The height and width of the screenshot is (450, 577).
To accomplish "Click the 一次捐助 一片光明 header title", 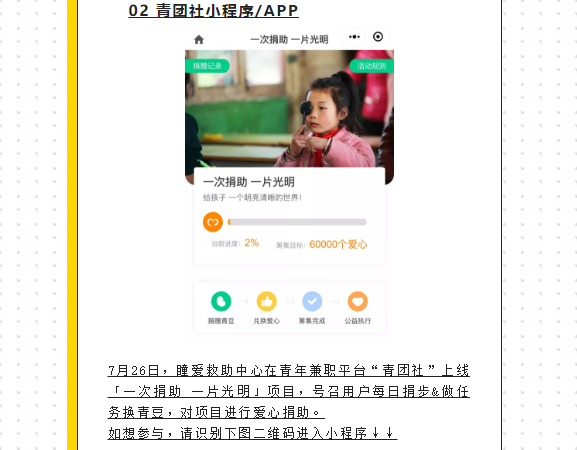I will (x=289, y=39).
